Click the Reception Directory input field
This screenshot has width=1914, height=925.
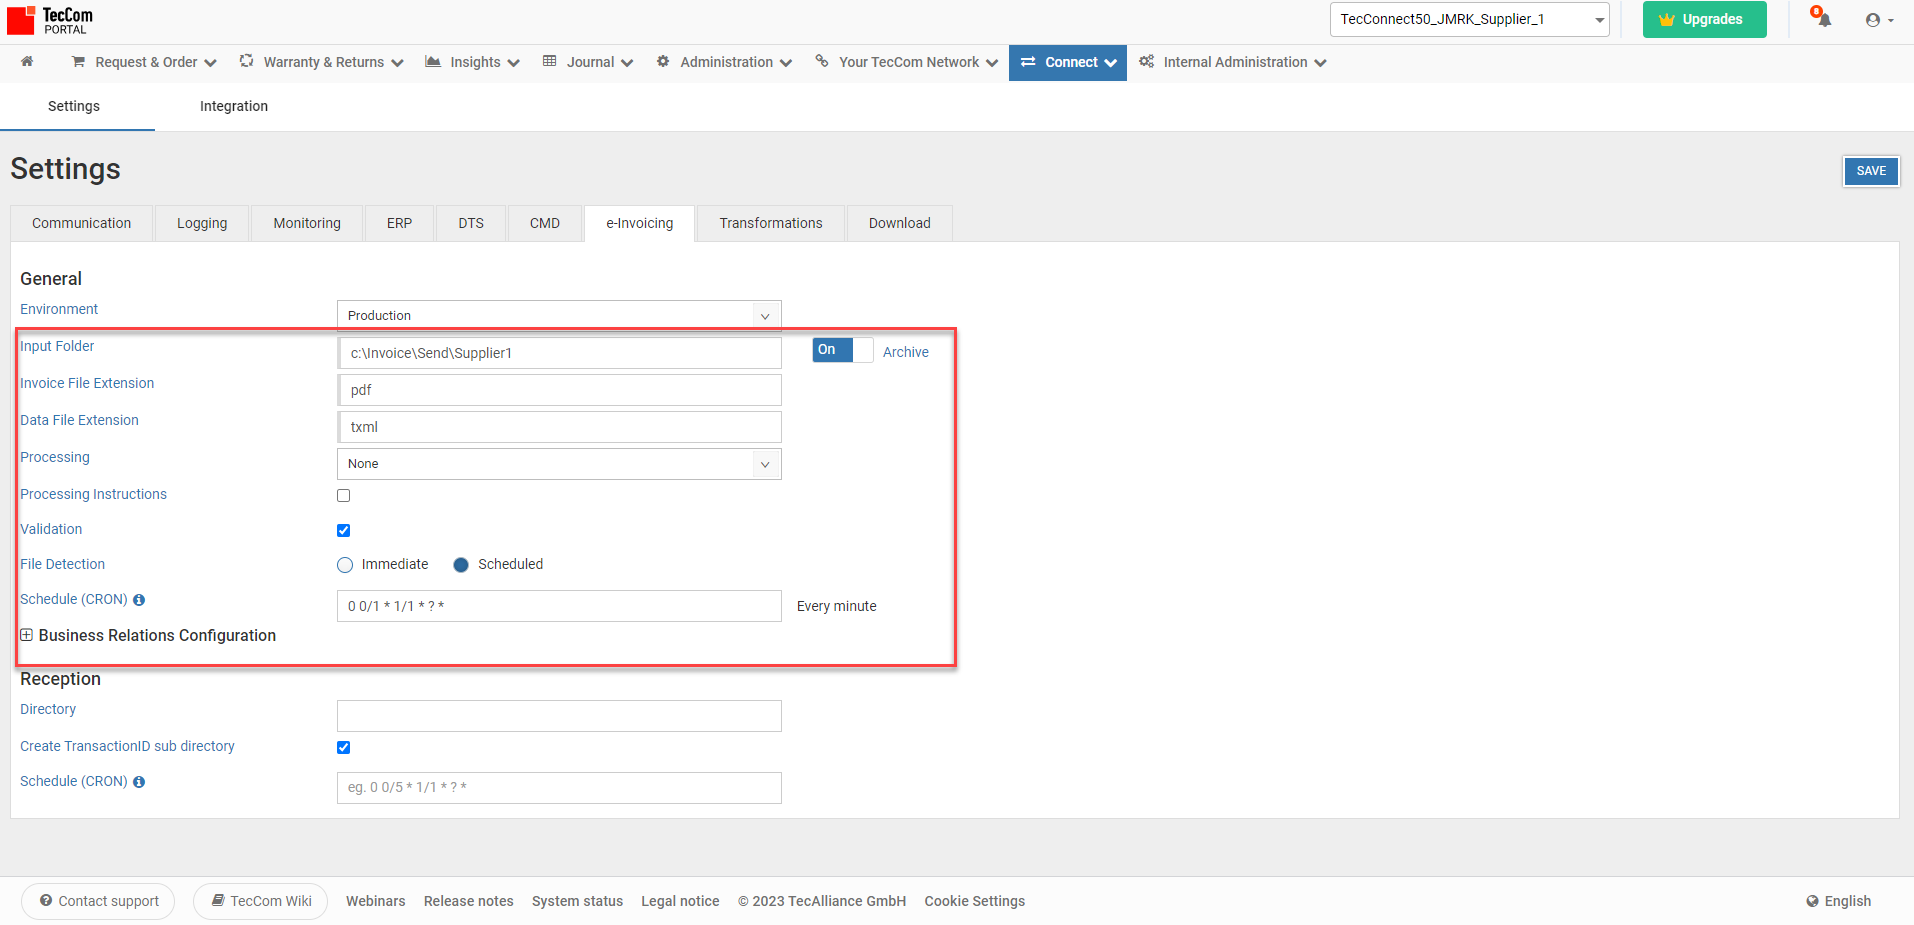click(x=559, y=716)
